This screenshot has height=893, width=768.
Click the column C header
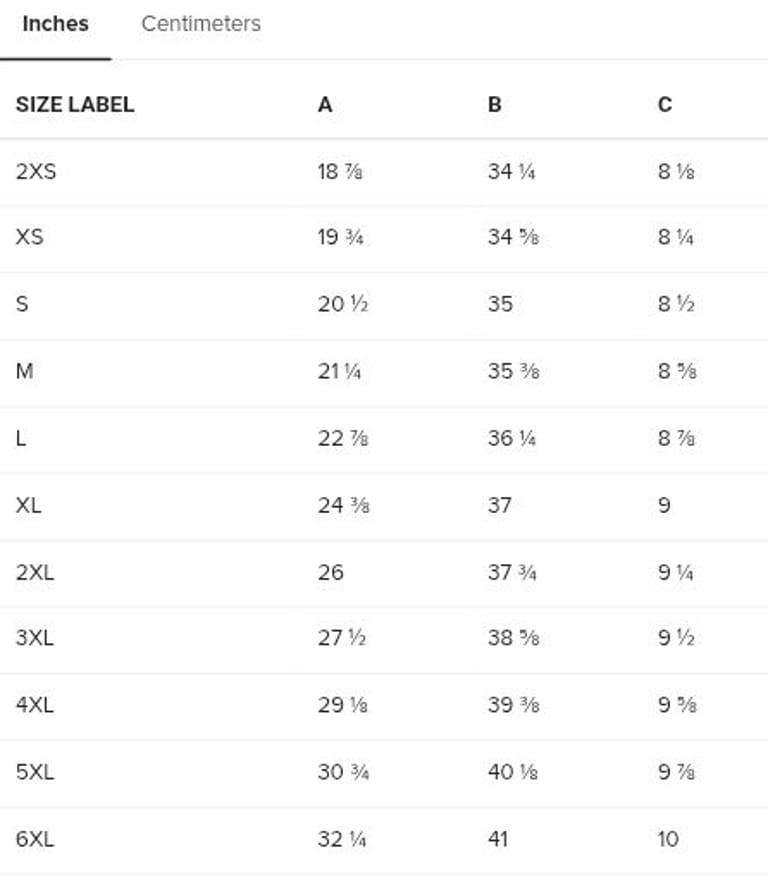(x=665, y=104)
